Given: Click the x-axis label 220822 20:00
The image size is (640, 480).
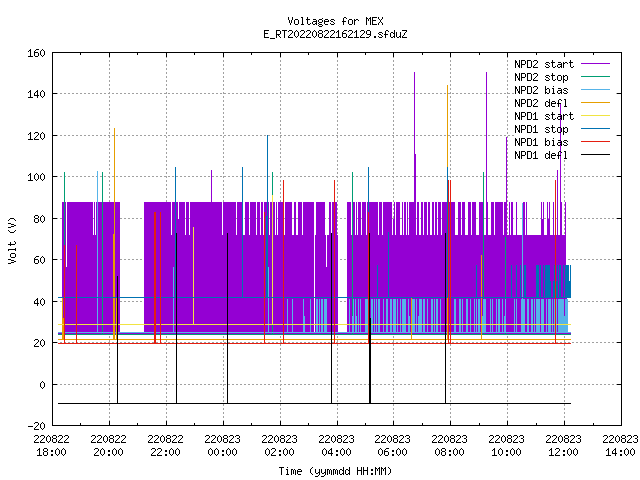Looking at the screenshot, I should [x=109, y=446].
